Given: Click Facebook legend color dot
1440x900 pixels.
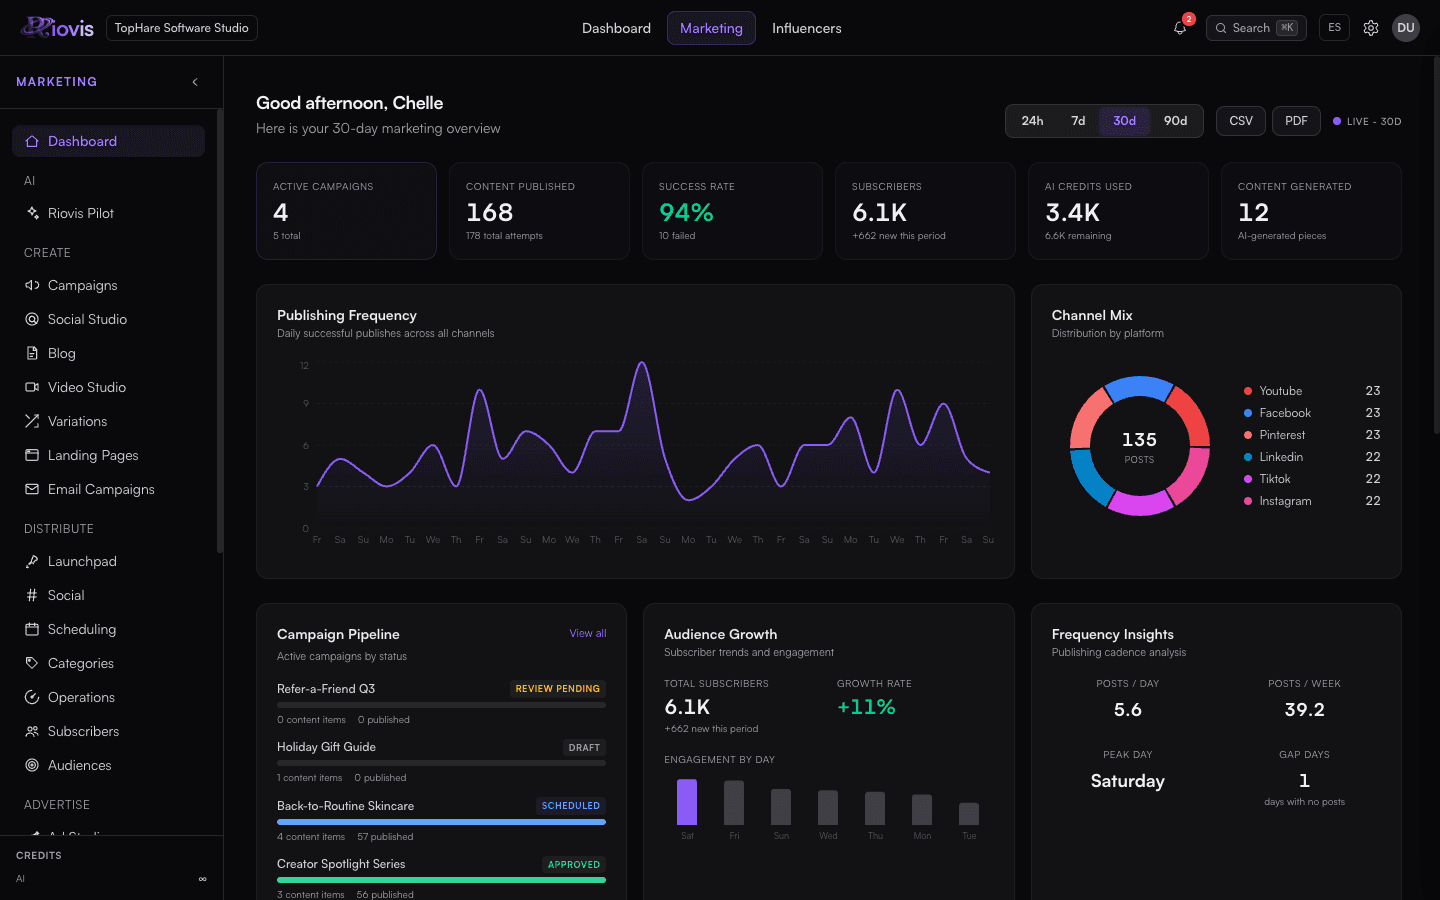Looking at the screenshot, I should 1248,413.
